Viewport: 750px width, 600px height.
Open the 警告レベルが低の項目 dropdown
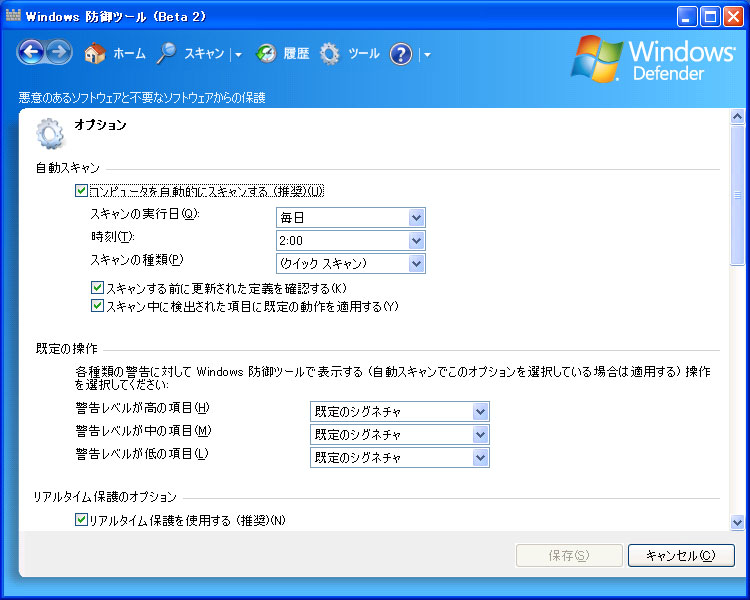click(400, 457)
